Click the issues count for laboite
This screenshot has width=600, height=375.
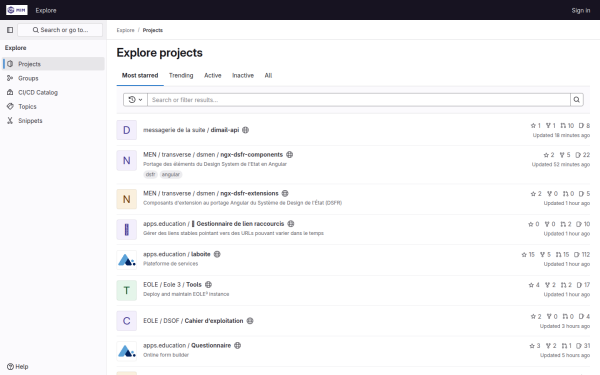[x=582, y=254]
